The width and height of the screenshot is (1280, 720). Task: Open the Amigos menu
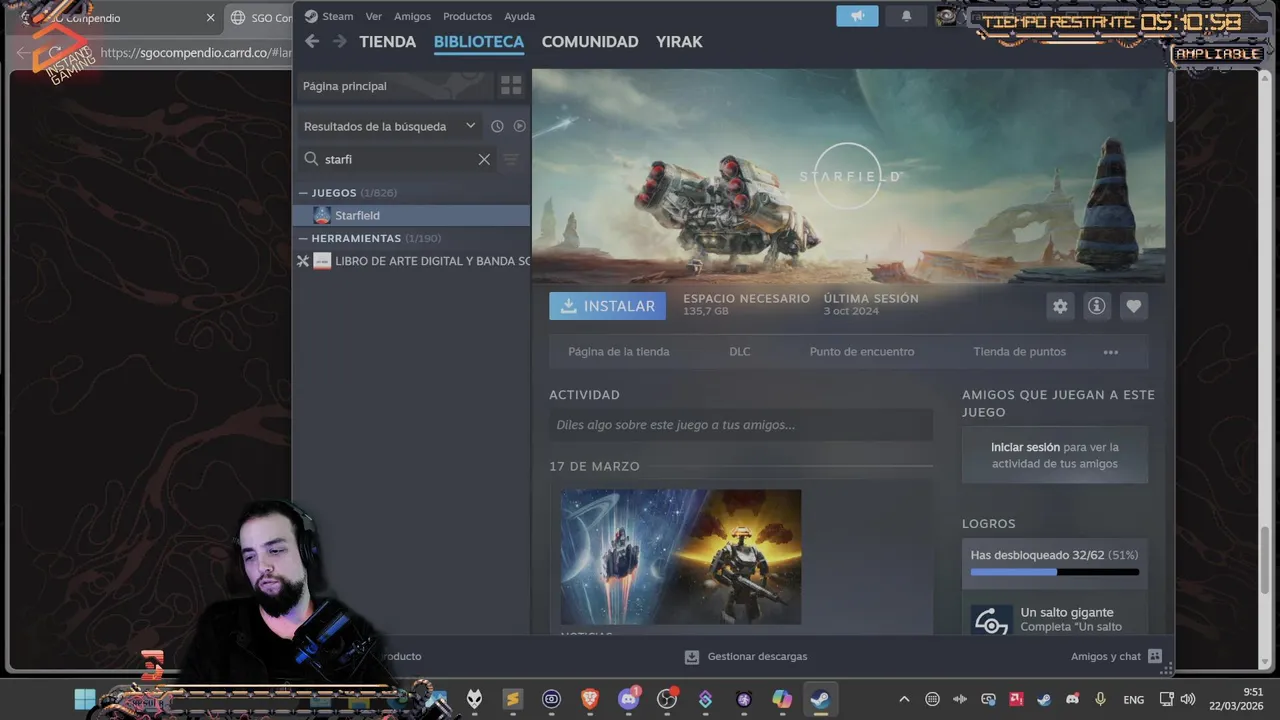pyautogui.click(x=412, y=16)
